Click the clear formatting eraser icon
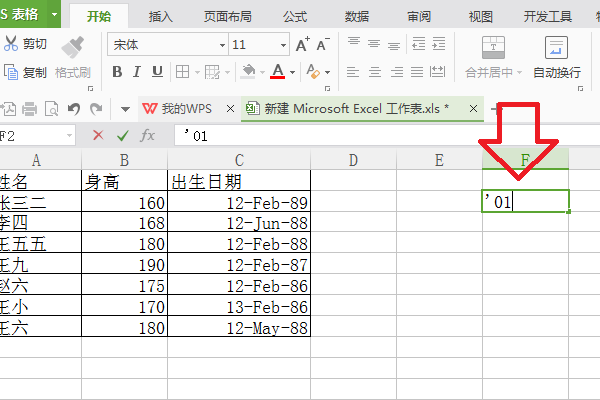Viewport: 600px width, 400px height. [x=313, y=72]
